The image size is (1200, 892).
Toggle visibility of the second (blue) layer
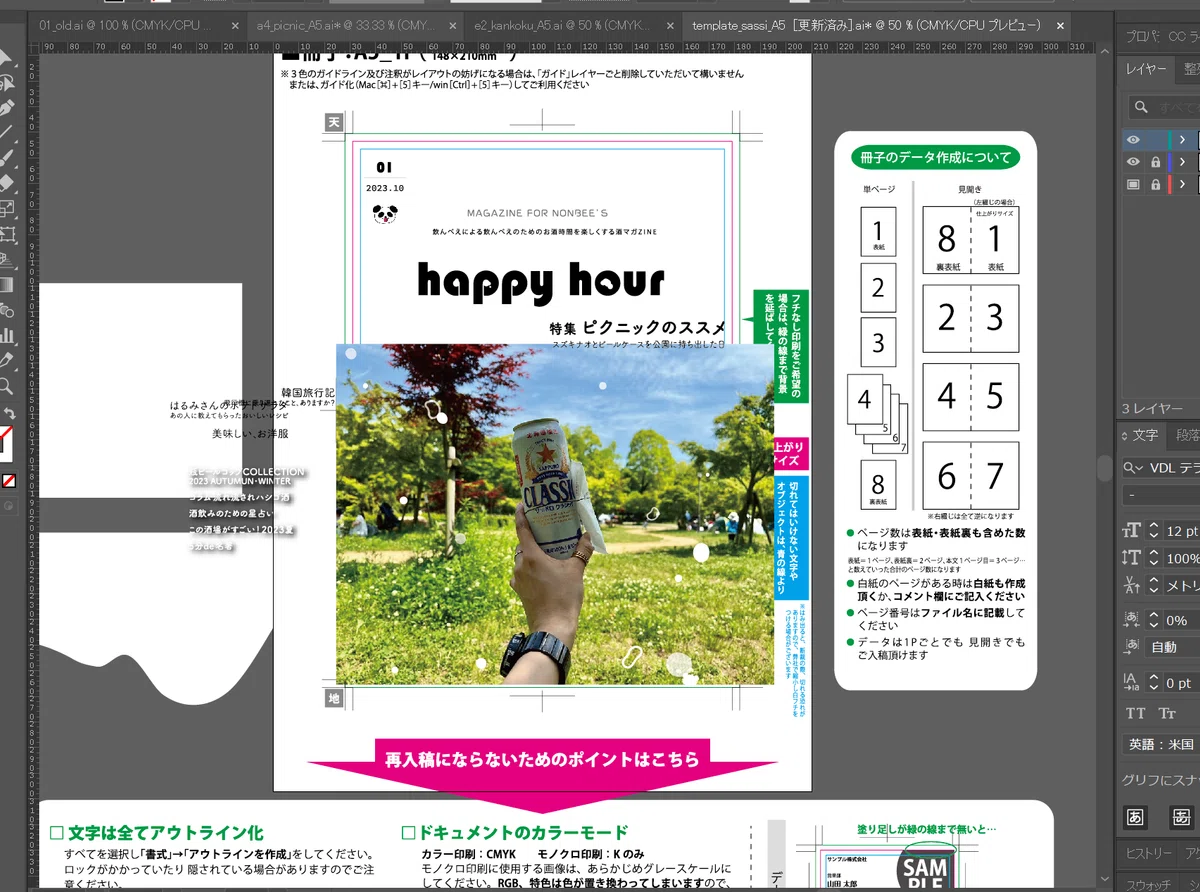click(x=1133, y=162)
